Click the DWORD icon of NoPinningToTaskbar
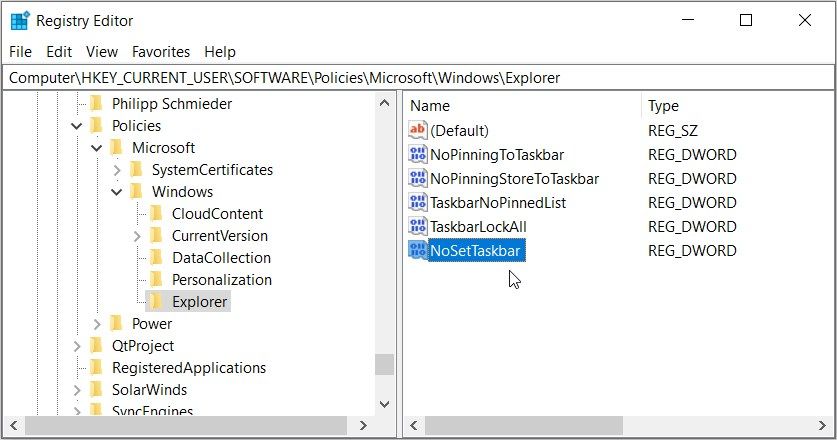Image resolution: width=837 pixels, height=440 pixels. point(417,154)
